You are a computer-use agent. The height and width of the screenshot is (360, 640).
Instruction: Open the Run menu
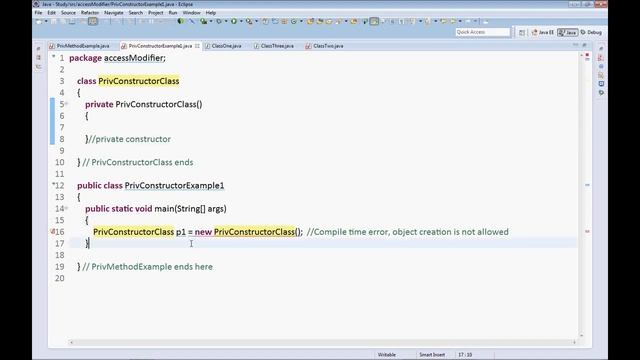(x=173, y=13)
